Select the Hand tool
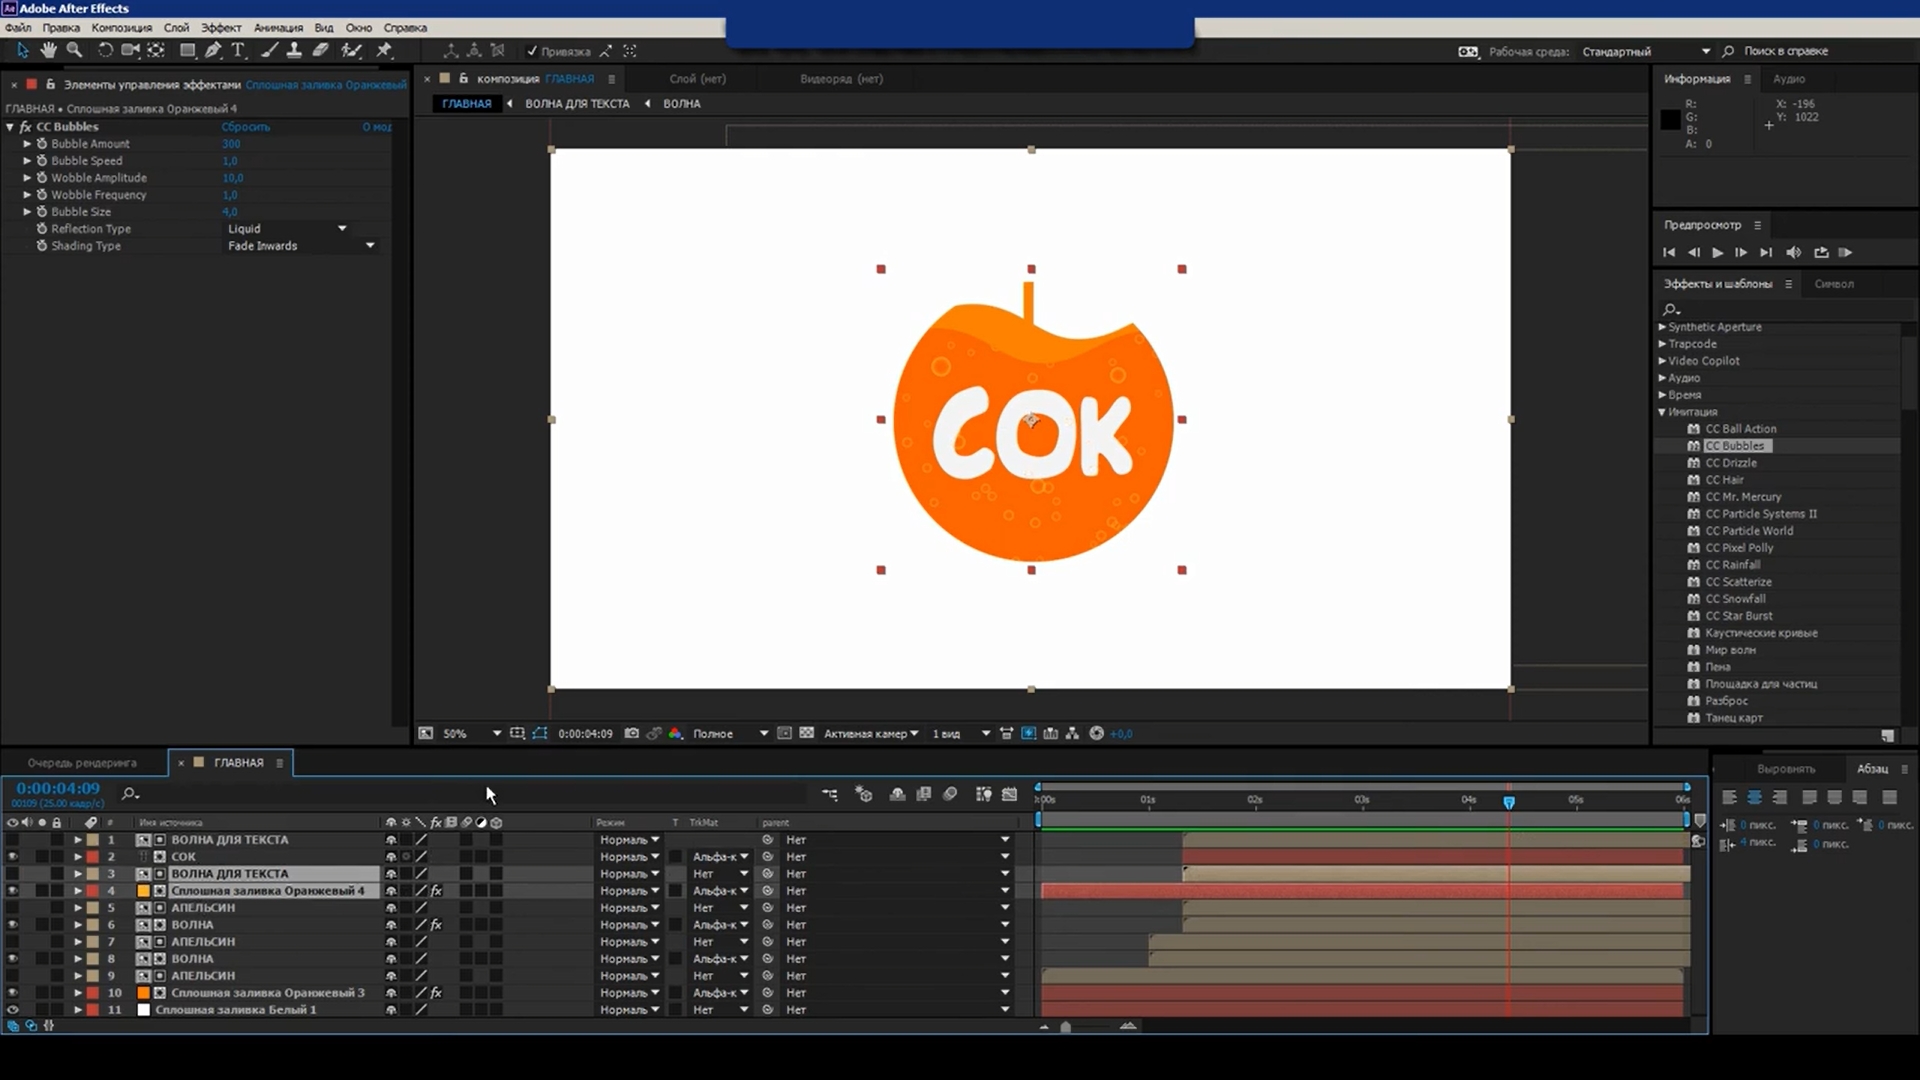 48,50
